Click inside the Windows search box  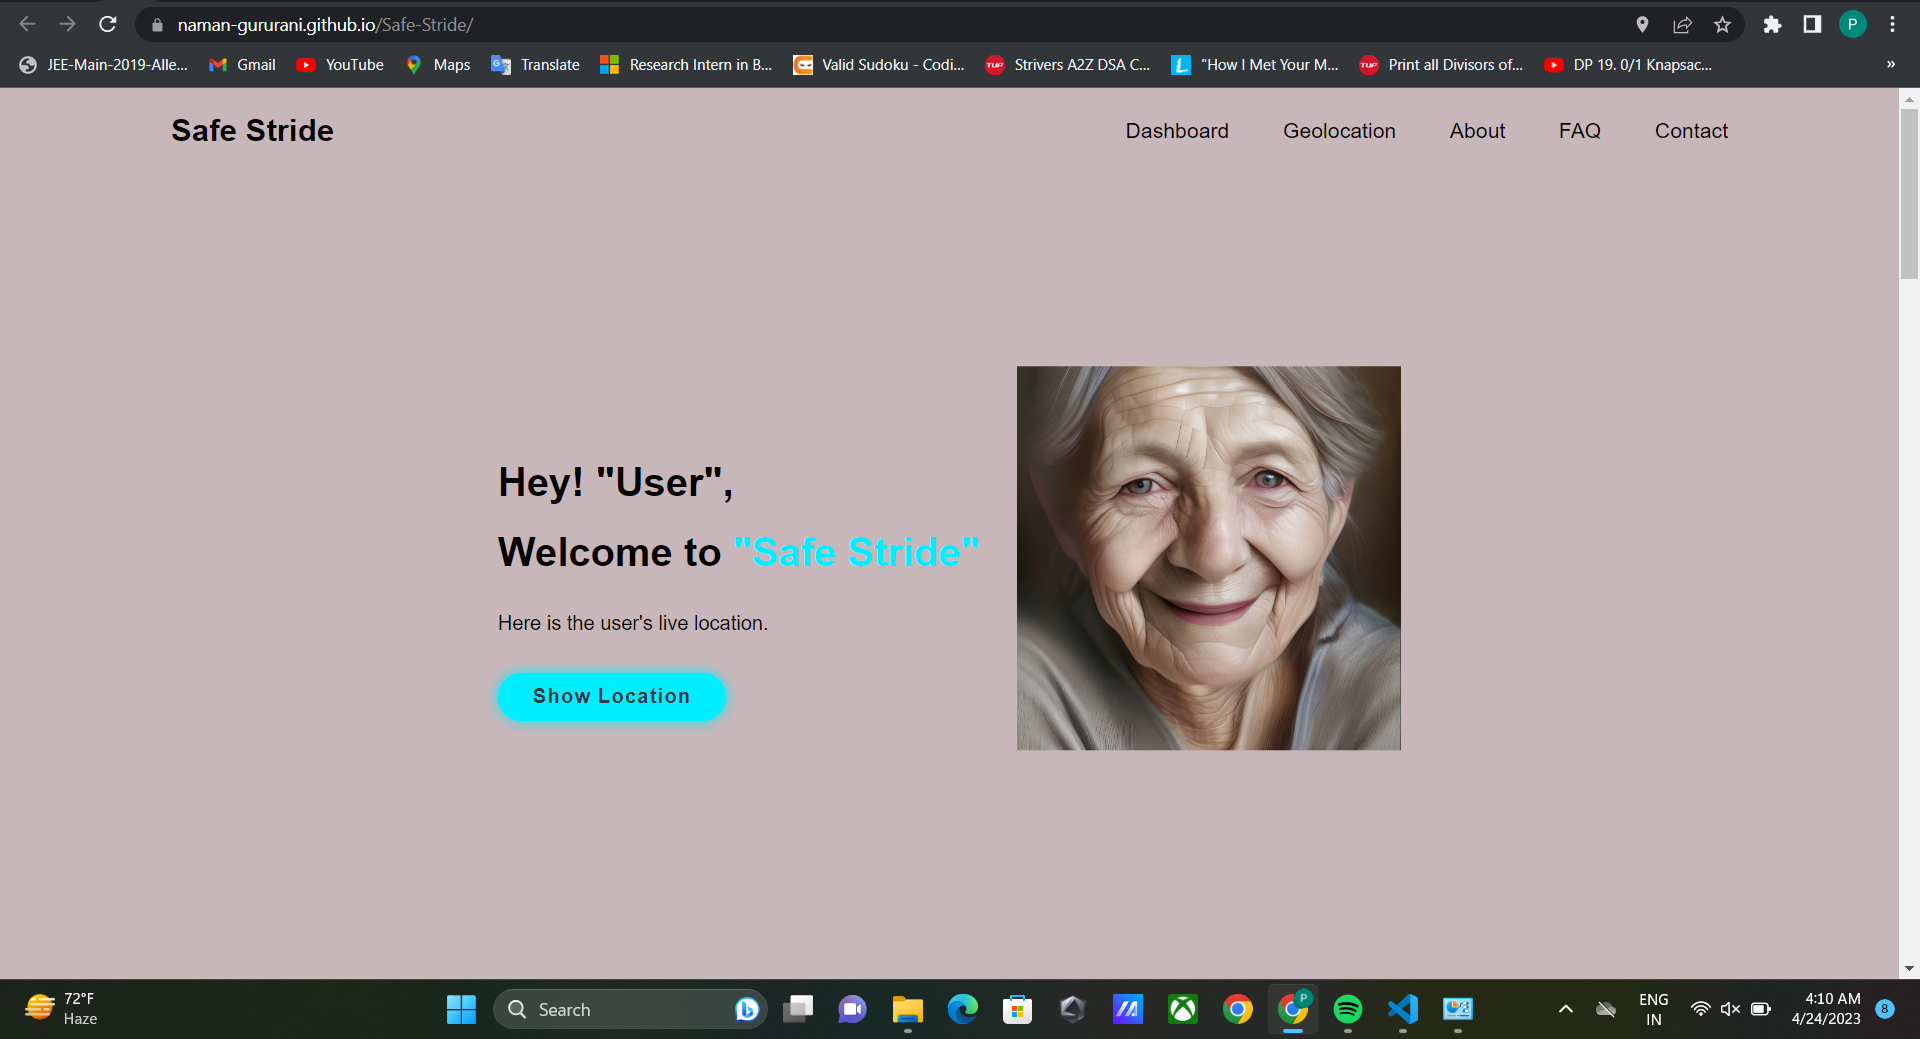tap(630, 1009)
